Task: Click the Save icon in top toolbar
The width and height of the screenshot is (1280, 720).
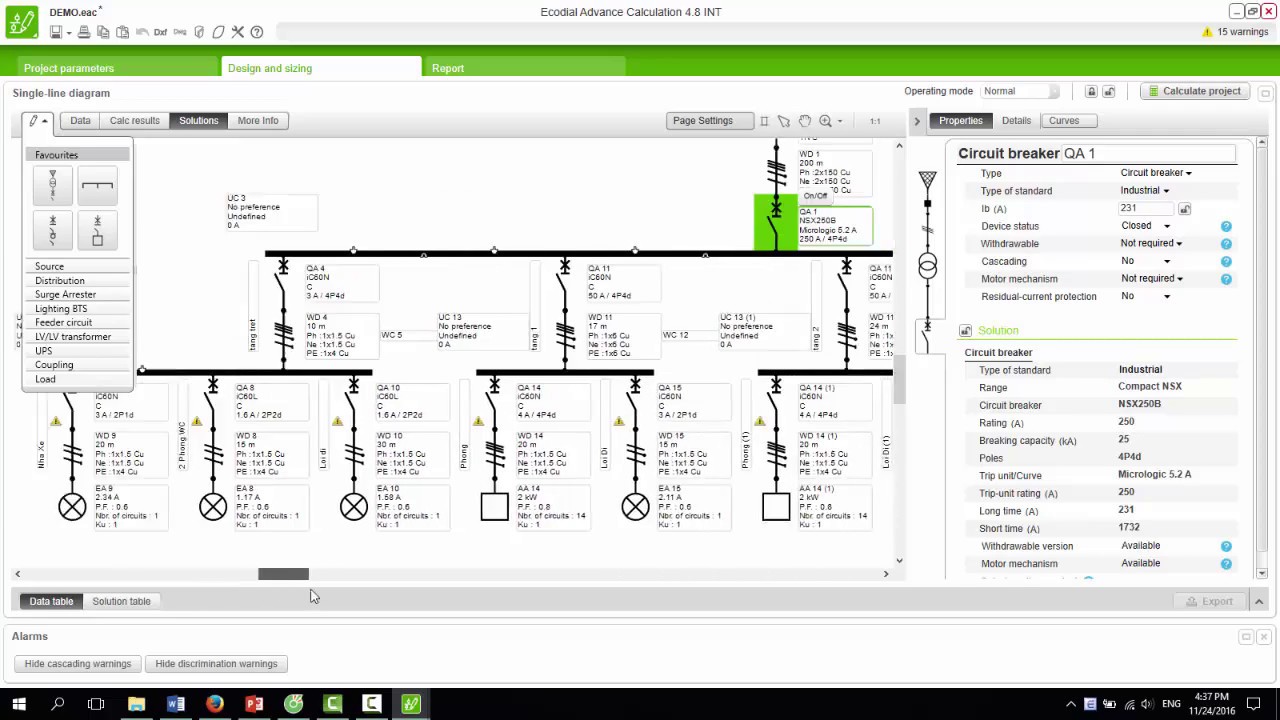Action: point(56,32)
